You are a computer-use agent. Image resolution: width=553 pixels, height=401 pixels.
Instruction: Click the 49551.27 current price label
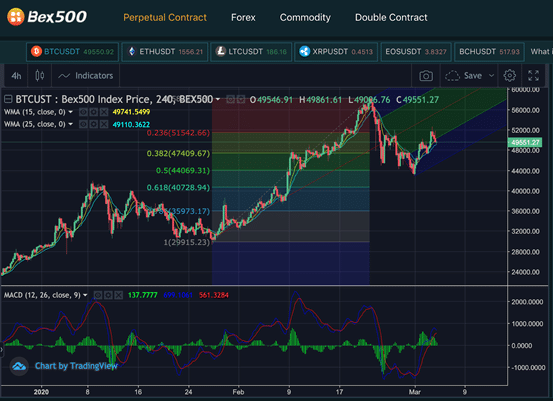coord(525,142)
